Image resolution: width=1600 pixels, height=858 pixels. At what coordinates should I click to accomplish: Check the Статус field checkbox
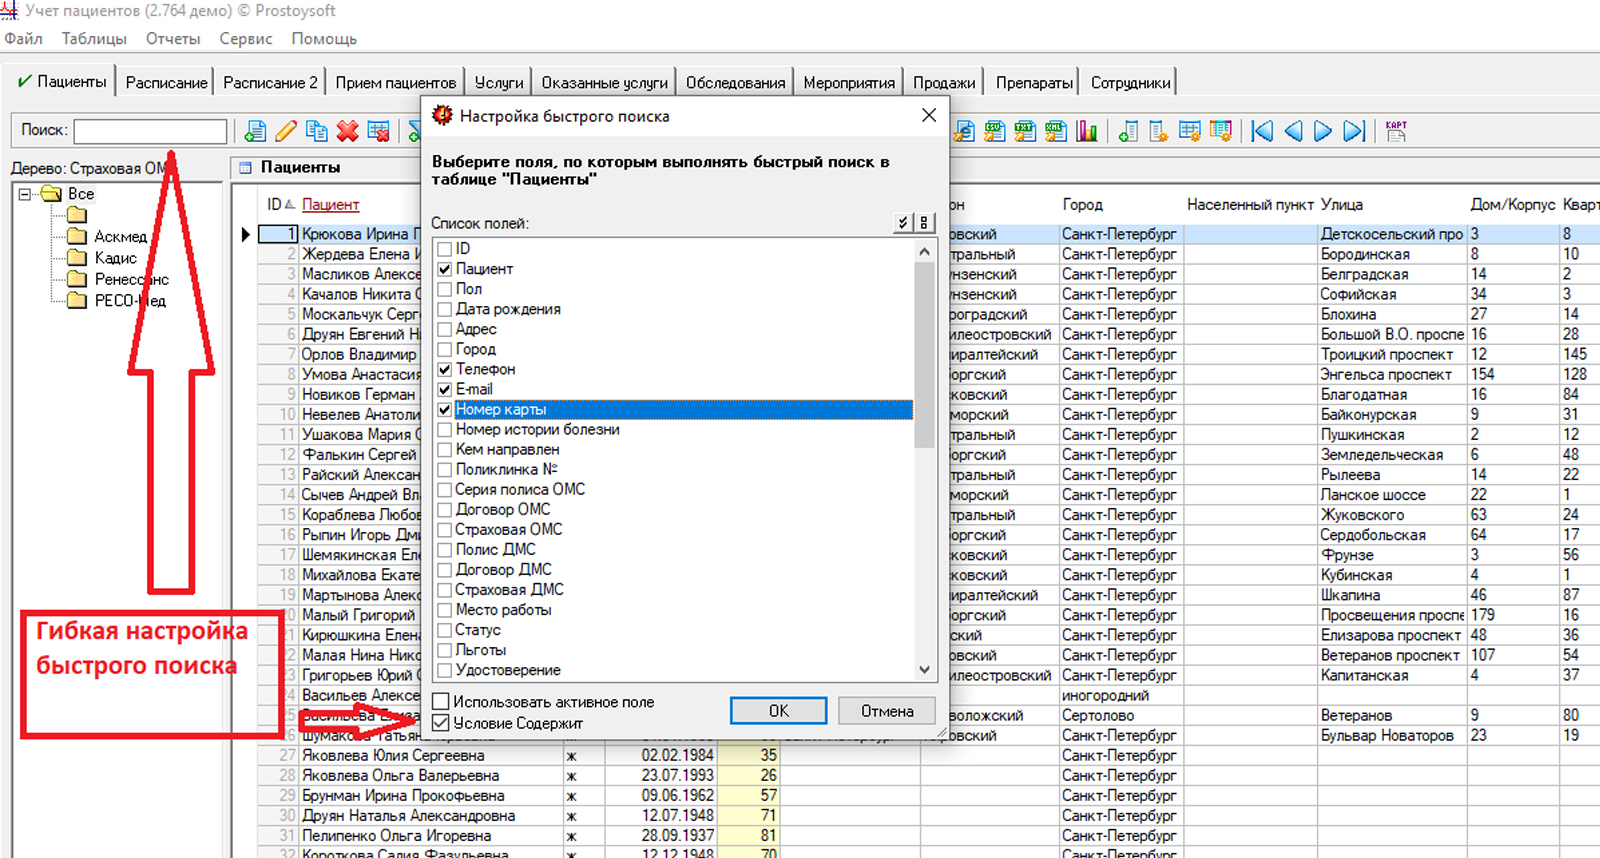coord(445,630)
